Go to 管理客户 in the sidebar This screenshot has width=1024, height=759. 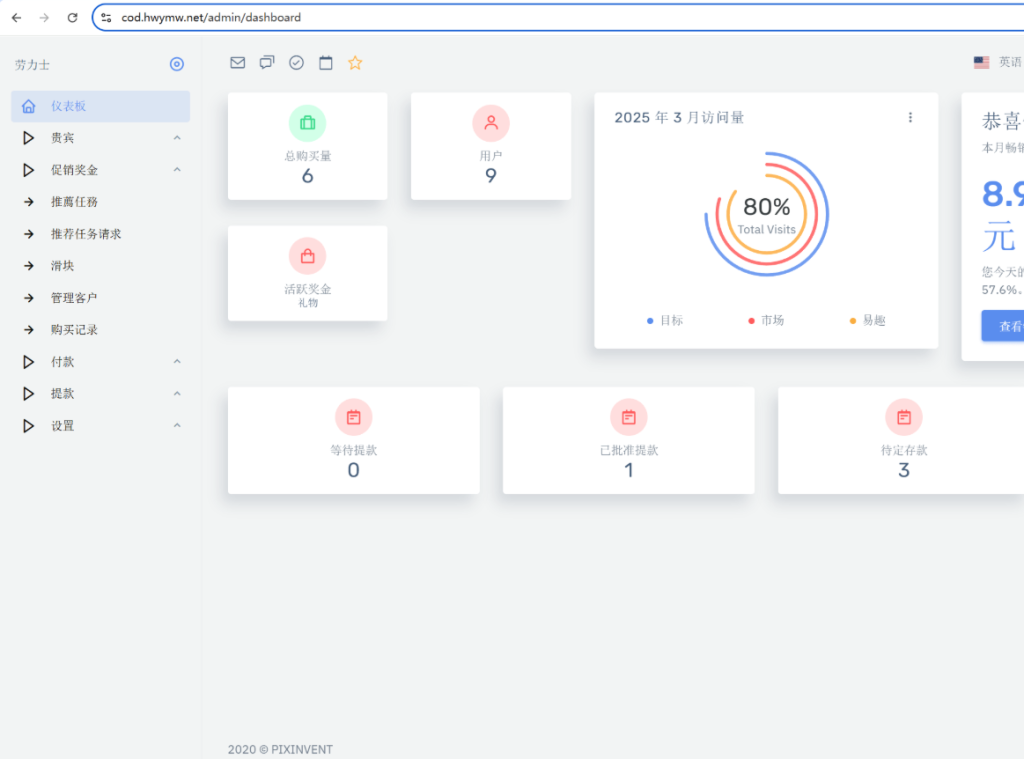(101, 298)
